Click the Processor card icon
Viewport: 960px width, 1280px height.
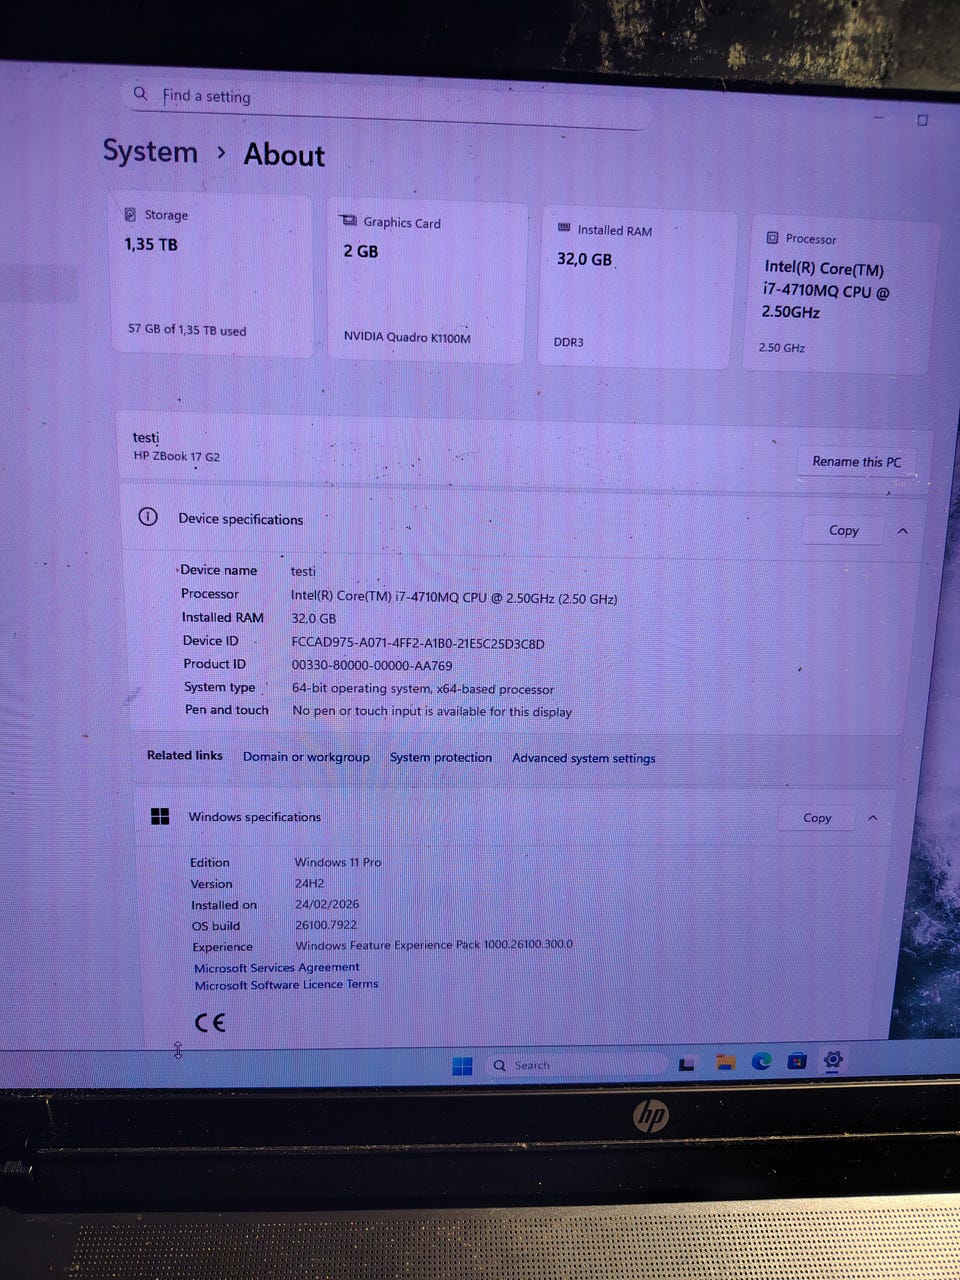pyautogui.click(x=772, y=238)
